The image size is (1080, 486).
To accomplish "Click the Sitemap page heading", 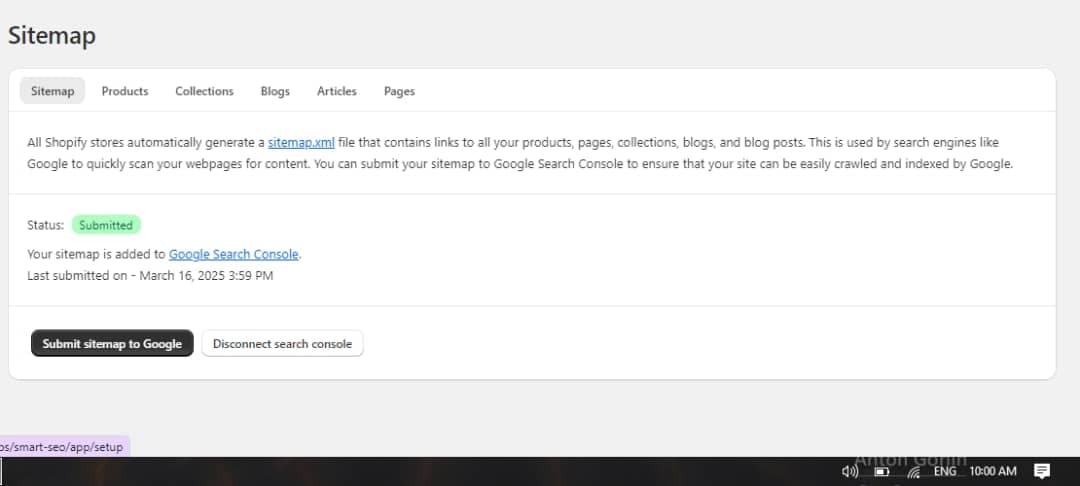I will click(x=52, y=36).
